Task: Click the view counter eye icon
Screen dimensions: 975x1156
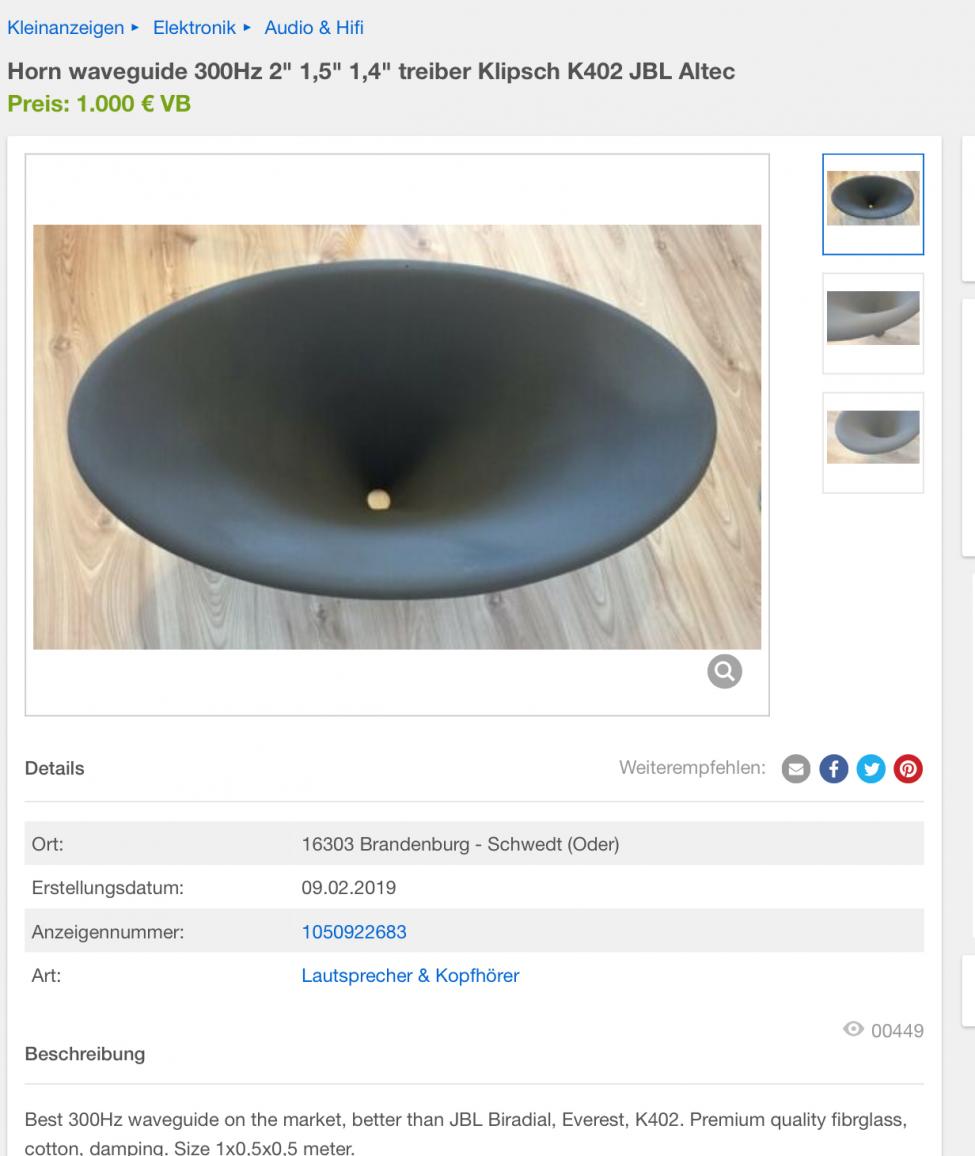Action: click(x=853, y=1029)
